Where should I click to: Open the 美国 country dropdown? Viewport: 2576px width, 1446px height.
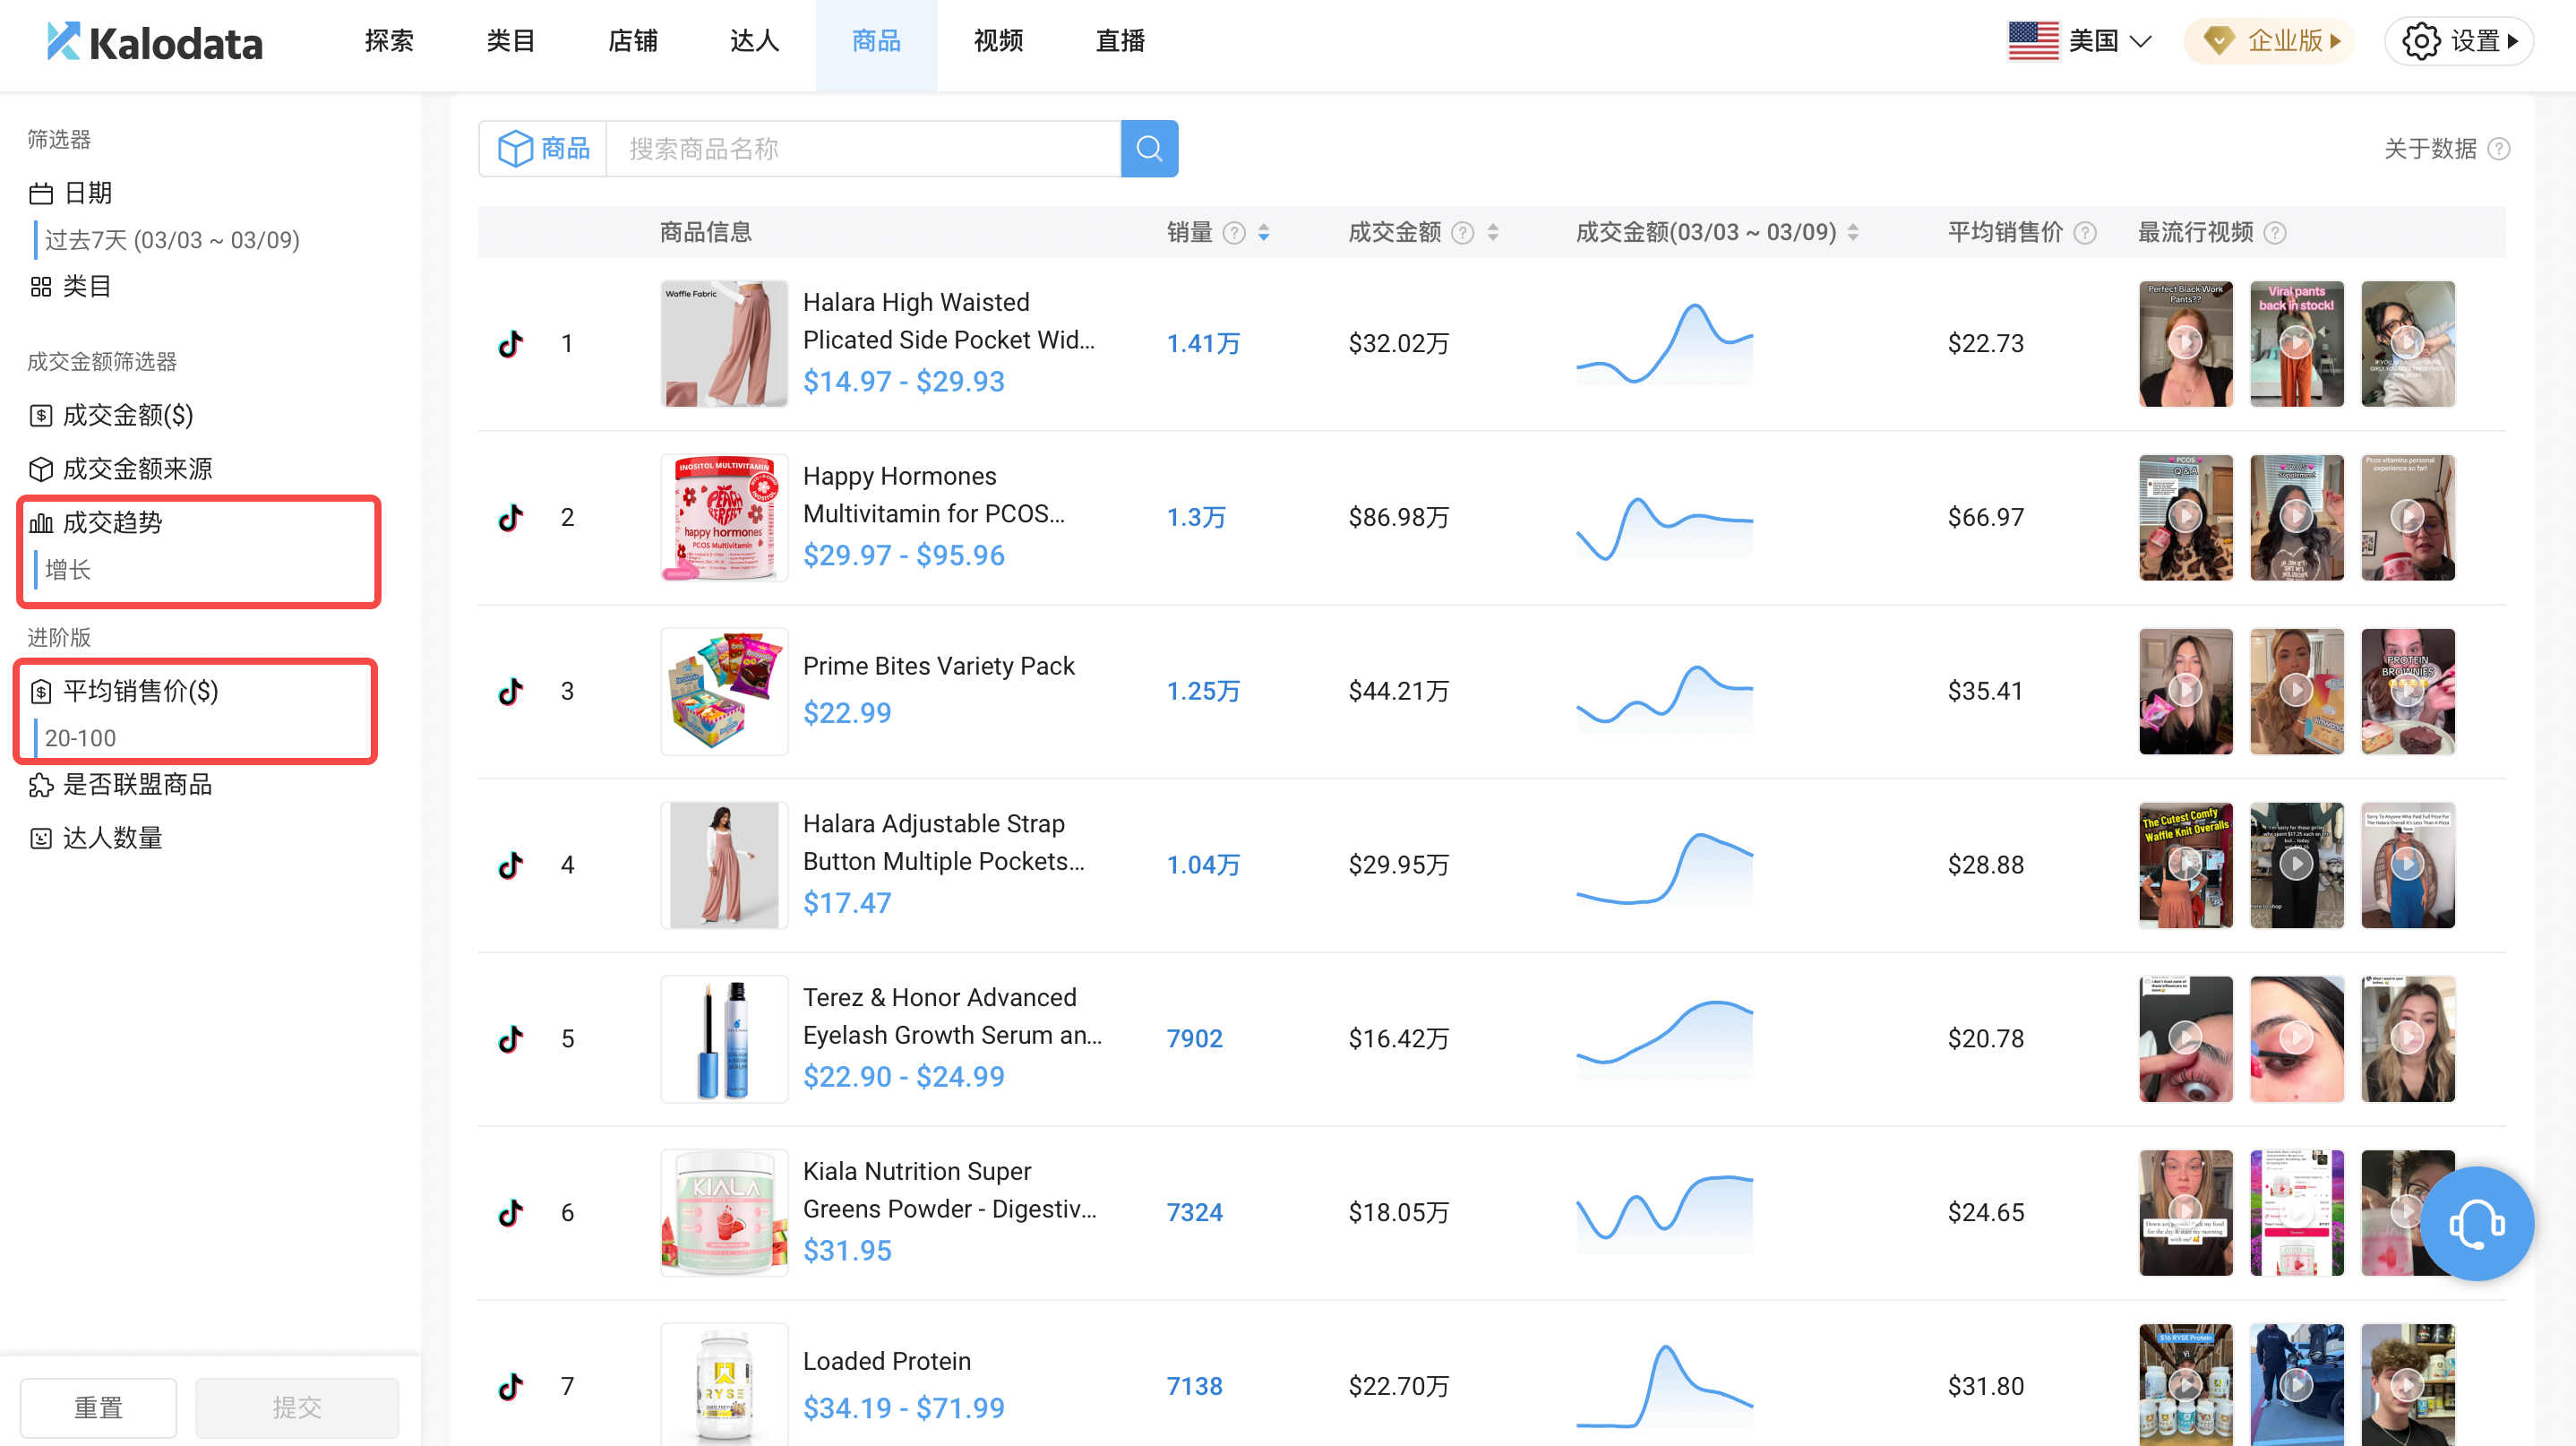click(x=2080, y=41)
